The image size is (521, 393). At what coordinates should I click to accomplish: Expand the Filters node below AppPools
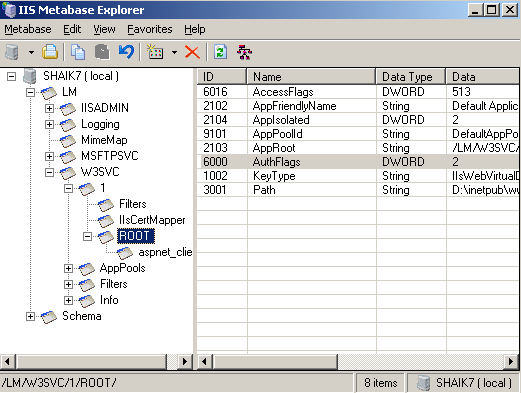[68, 284]
